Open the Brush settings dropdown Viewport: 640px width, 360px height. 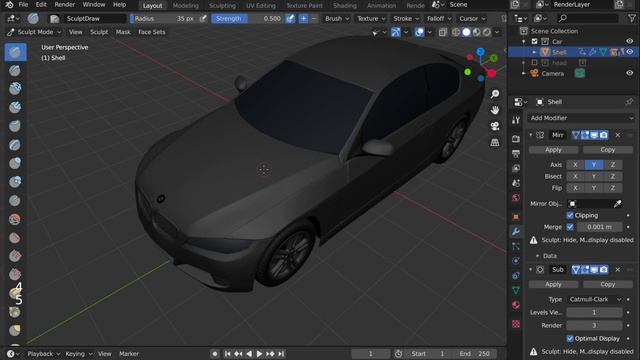click(x=337, y=18)
